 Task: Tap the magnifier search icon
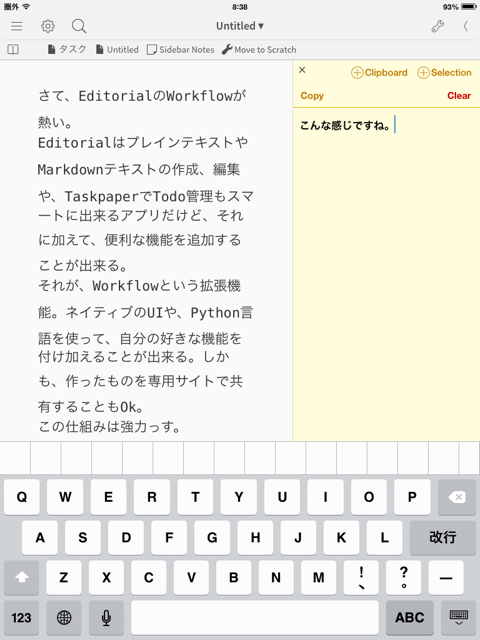(79, 26)
